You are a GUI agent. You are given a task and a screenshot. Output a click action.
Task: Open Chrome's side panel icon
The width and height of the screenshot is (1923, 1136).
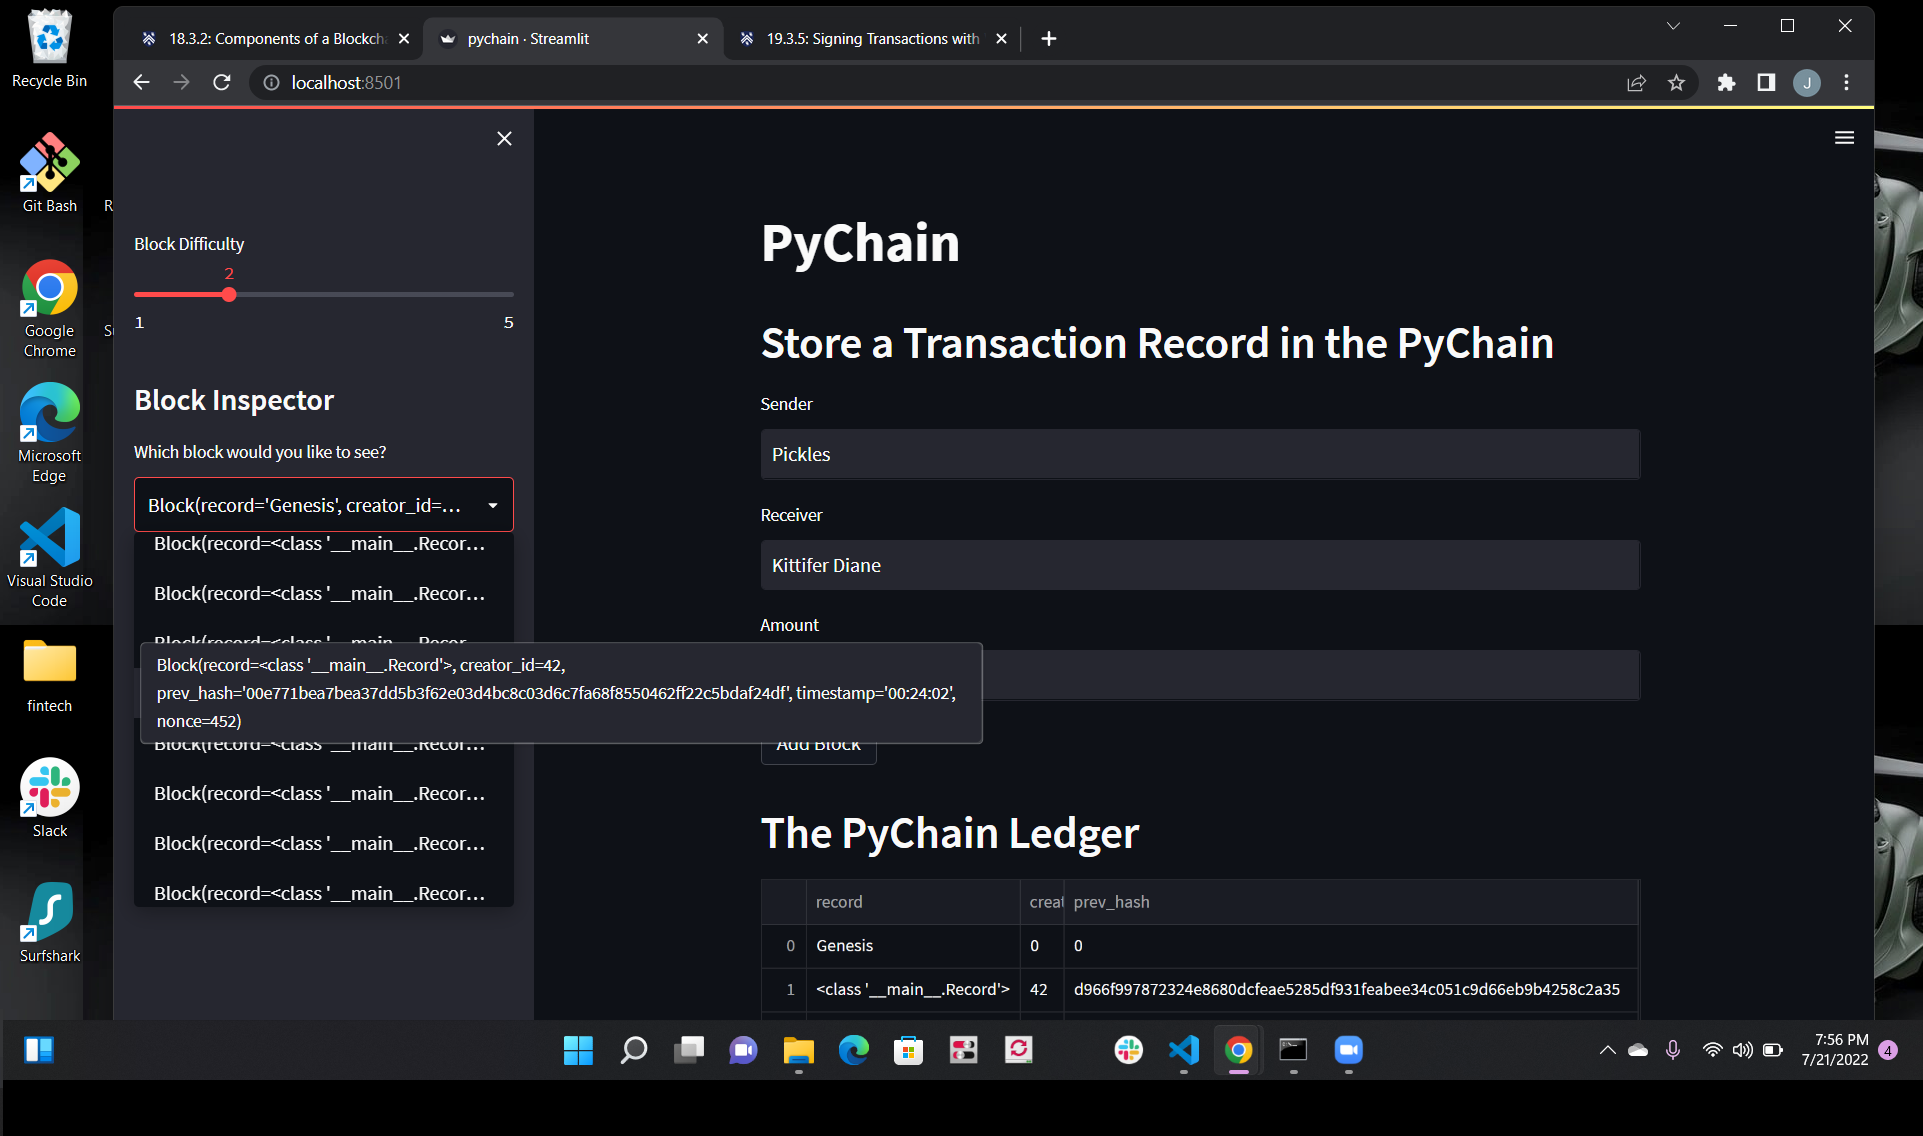(x=1765, y=83)
